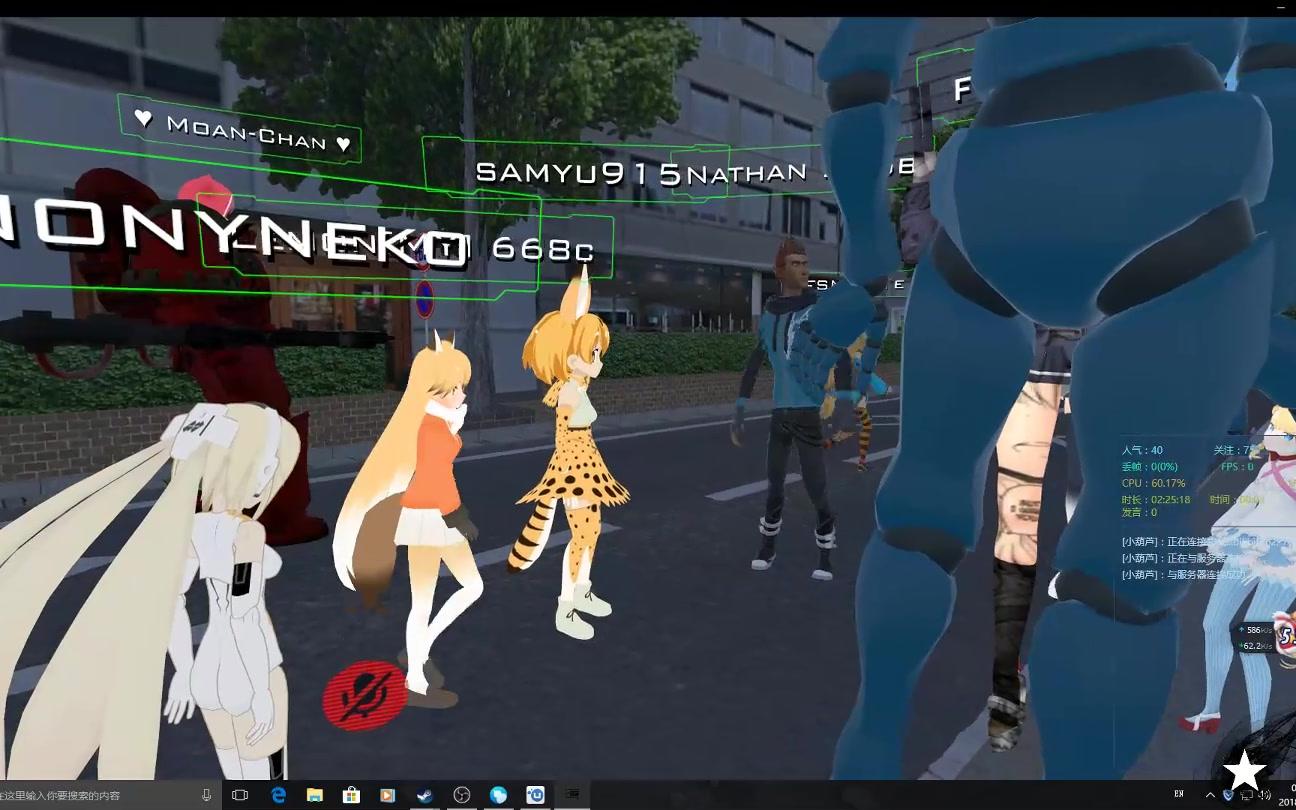Image resolution: width=1296 pixels, height=810 pixels.
Task: Select the NATHAN nameplate
Action: coord(748,174)
